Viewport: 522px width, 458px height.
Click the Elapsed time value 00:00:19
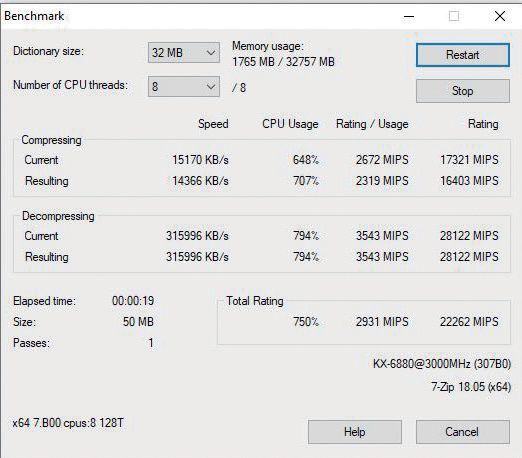pyautogui.click(x=133, y=301)
